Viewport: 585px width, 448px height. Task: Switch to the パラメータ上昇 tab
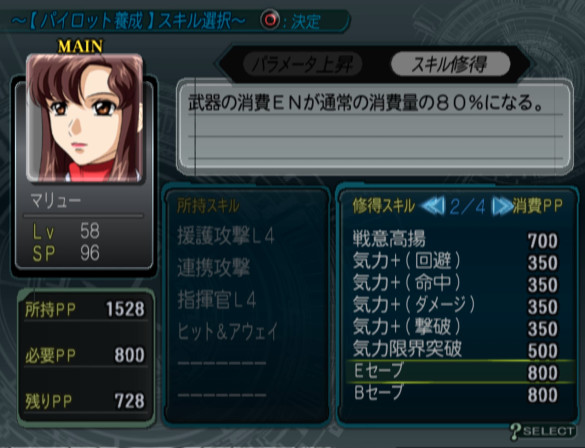pos(303,65)
